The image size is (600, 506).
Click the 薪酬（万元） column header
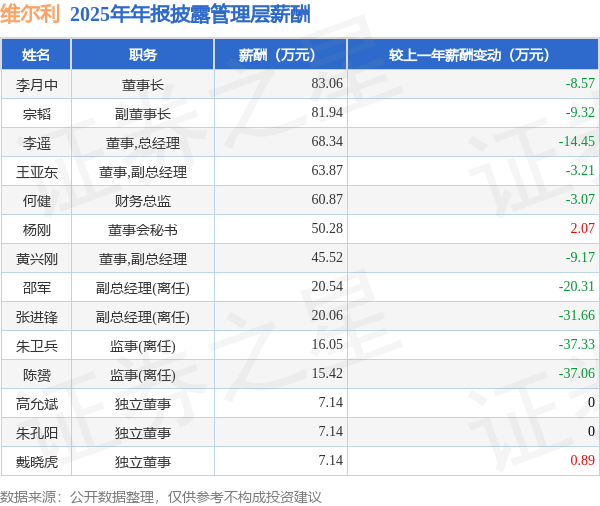(281, 55)
